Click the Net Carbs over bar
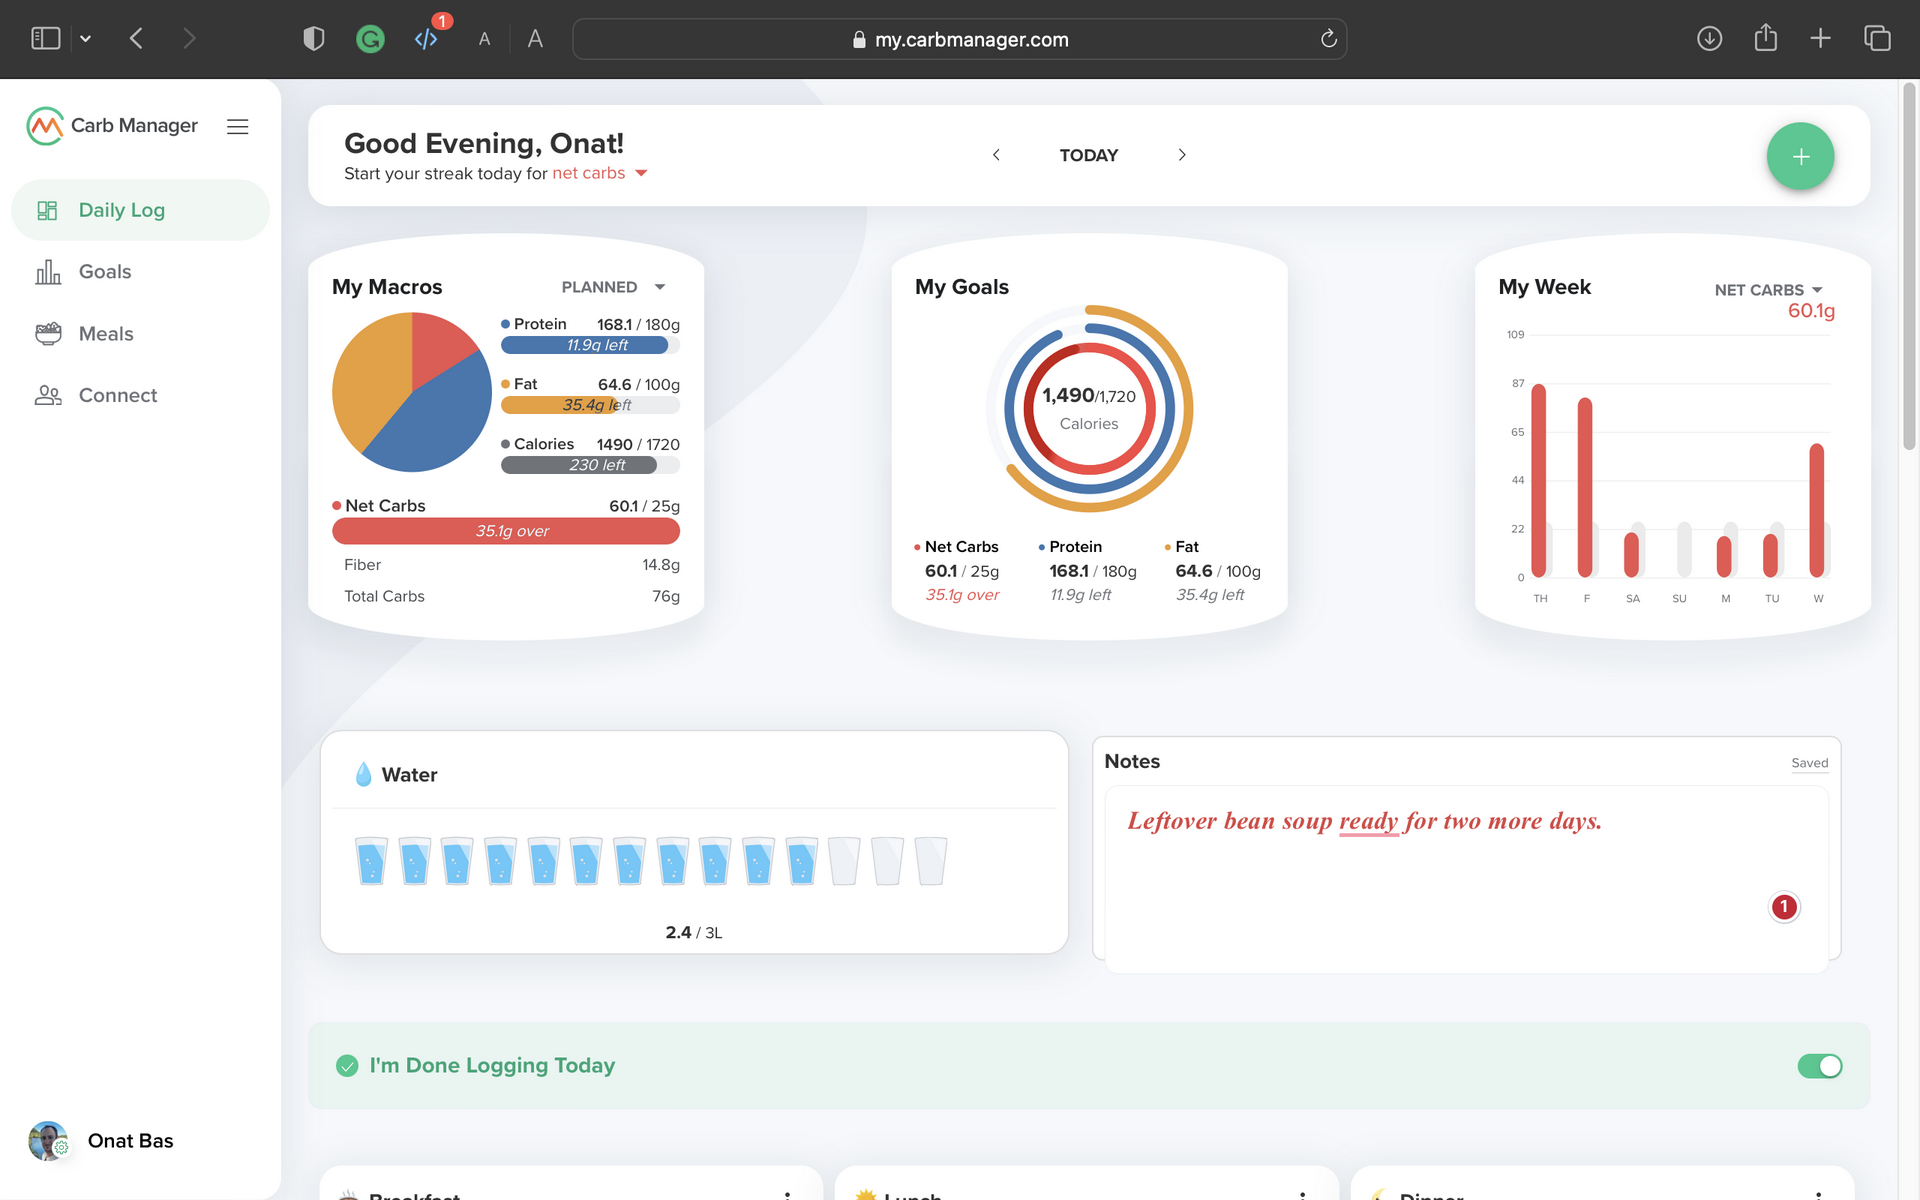 coord(506,531)
